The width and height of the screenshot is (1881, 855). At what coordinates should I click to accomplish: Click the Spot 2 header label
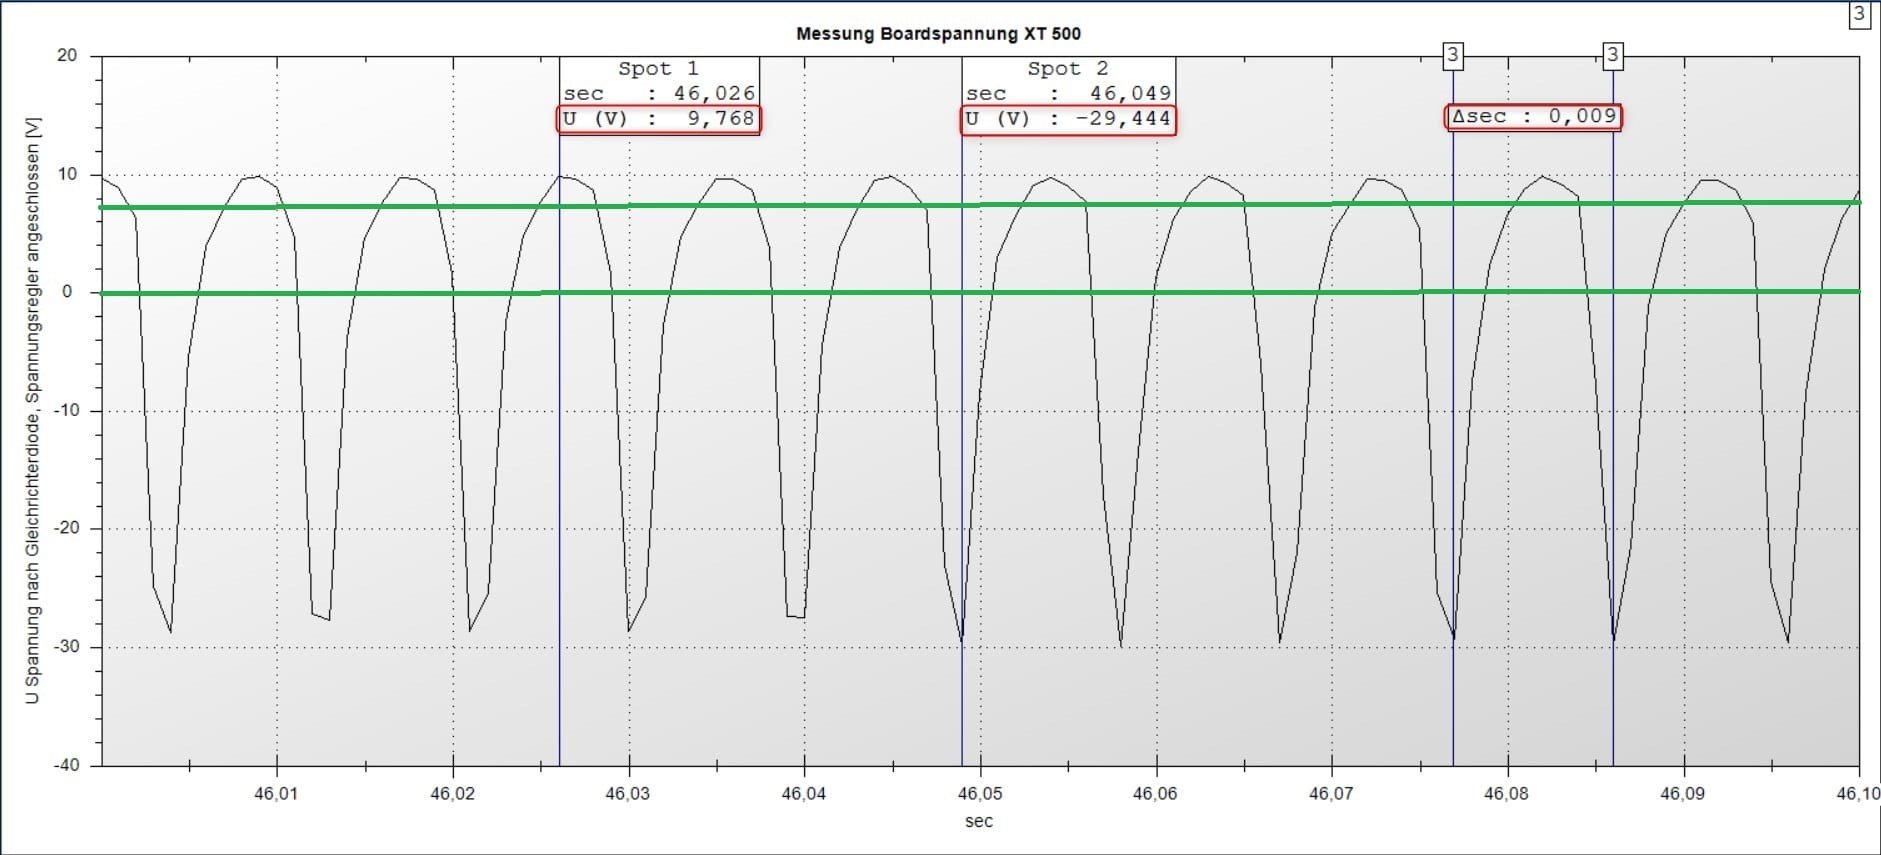pos(1067,69)
